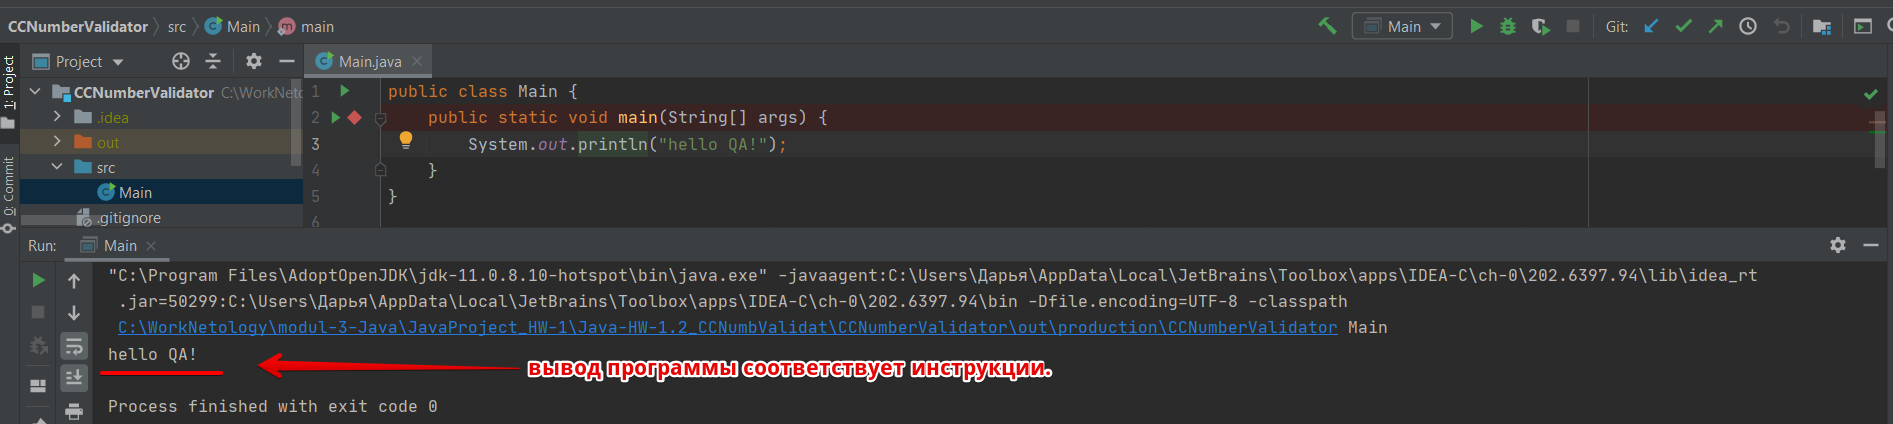Screen dimensions: 1893x424
Task: Click the Project tree horizontal scrollbar
Action: (x=60, y=220)
